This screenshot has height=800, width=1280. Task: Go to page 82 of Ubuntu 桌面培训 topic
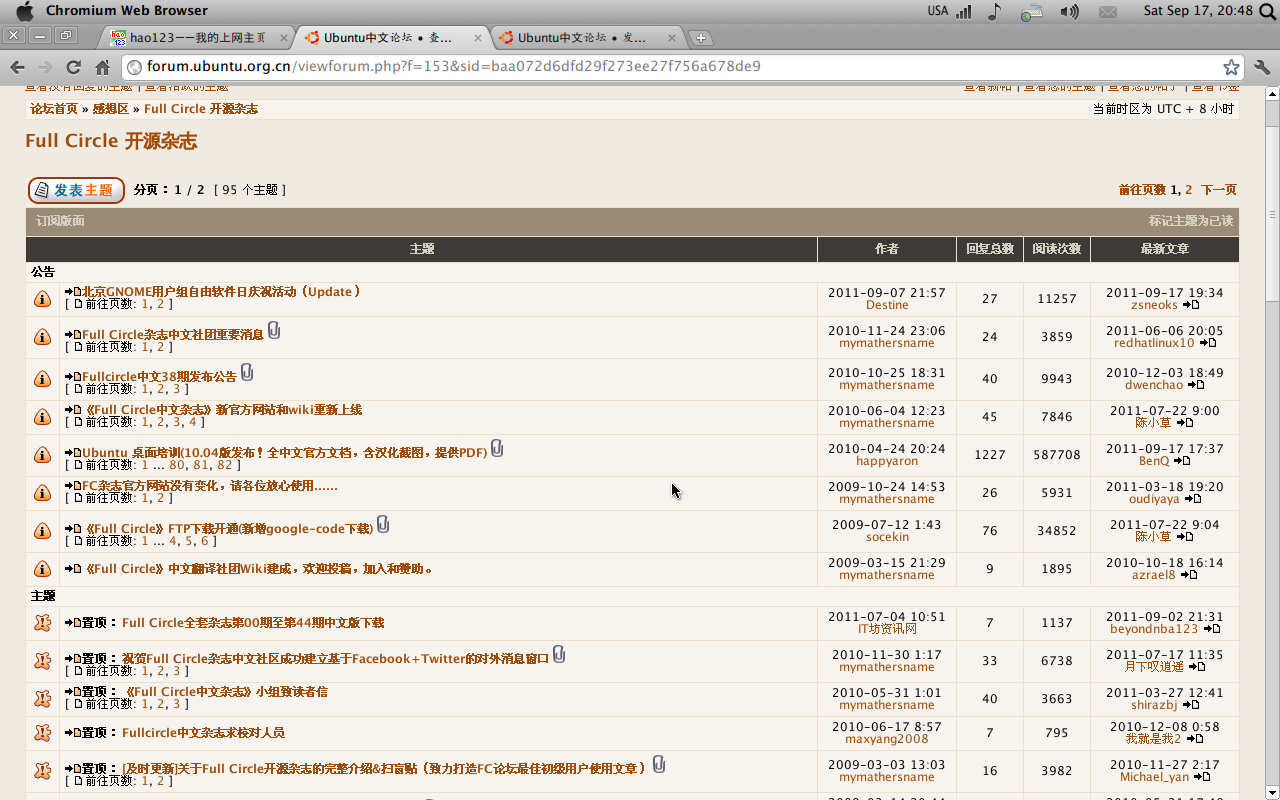click(x=225, y=465)
